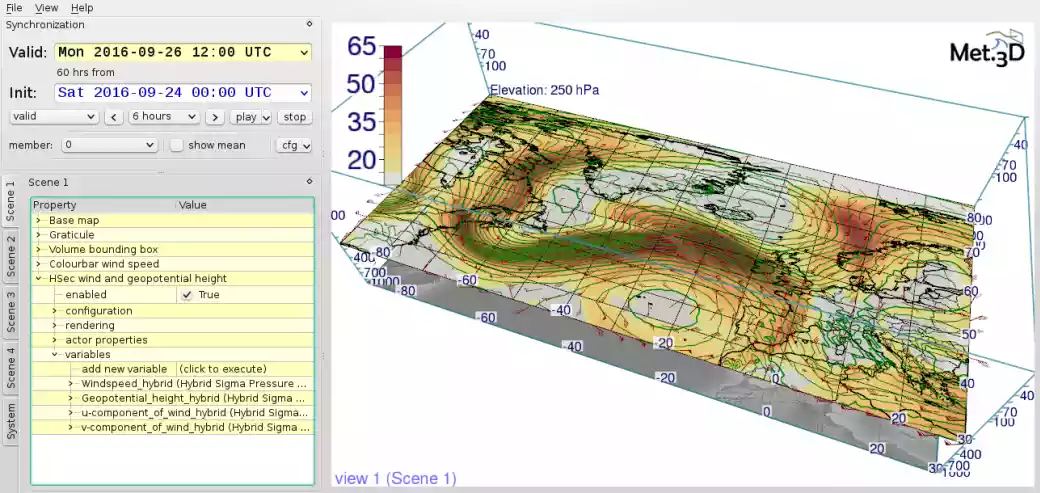Click the 60 hrs from label
The height and width of the screenshot is (493, 1040).
[86, 72]
